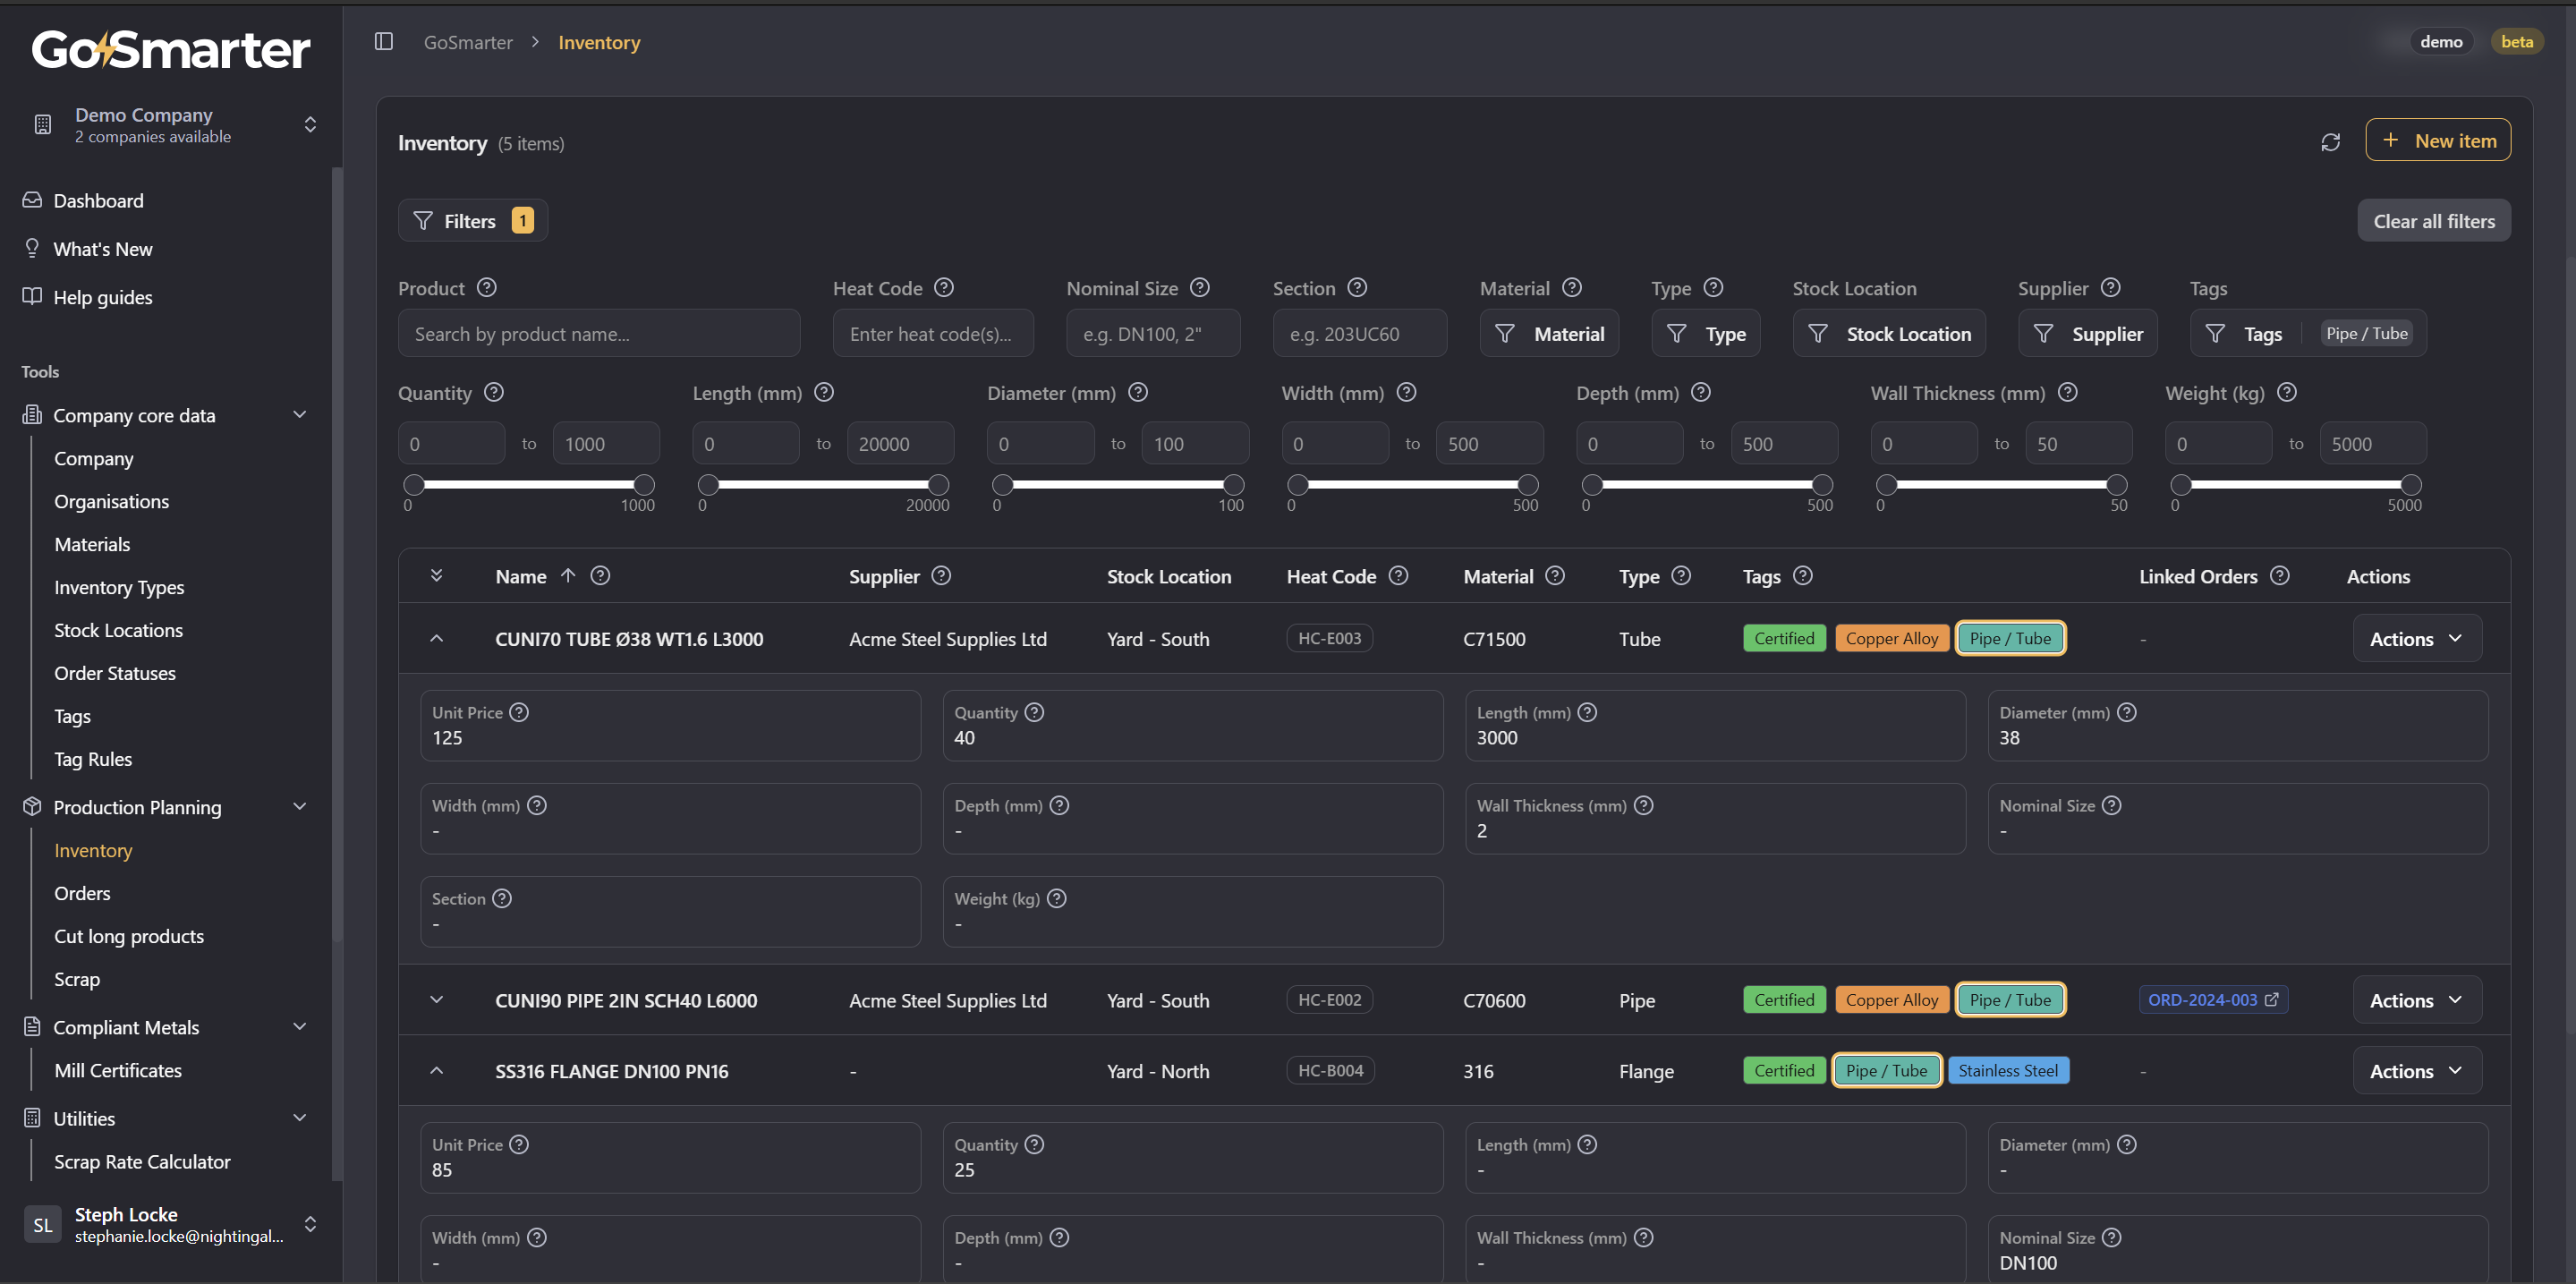Click the Quantity range help icon
Screen dimensions: 2576x1284
[x=494, y=393]
